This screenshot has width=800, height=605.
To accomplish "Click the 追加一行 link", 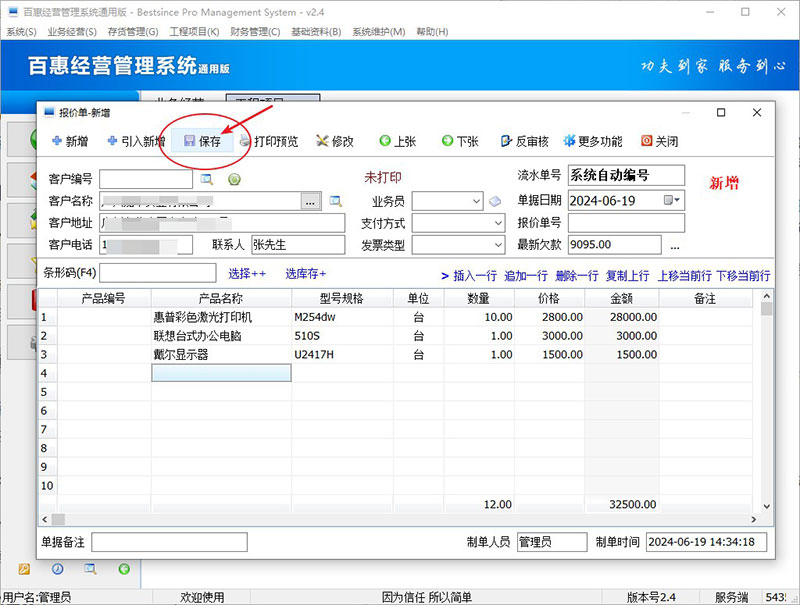I will 526,276.
